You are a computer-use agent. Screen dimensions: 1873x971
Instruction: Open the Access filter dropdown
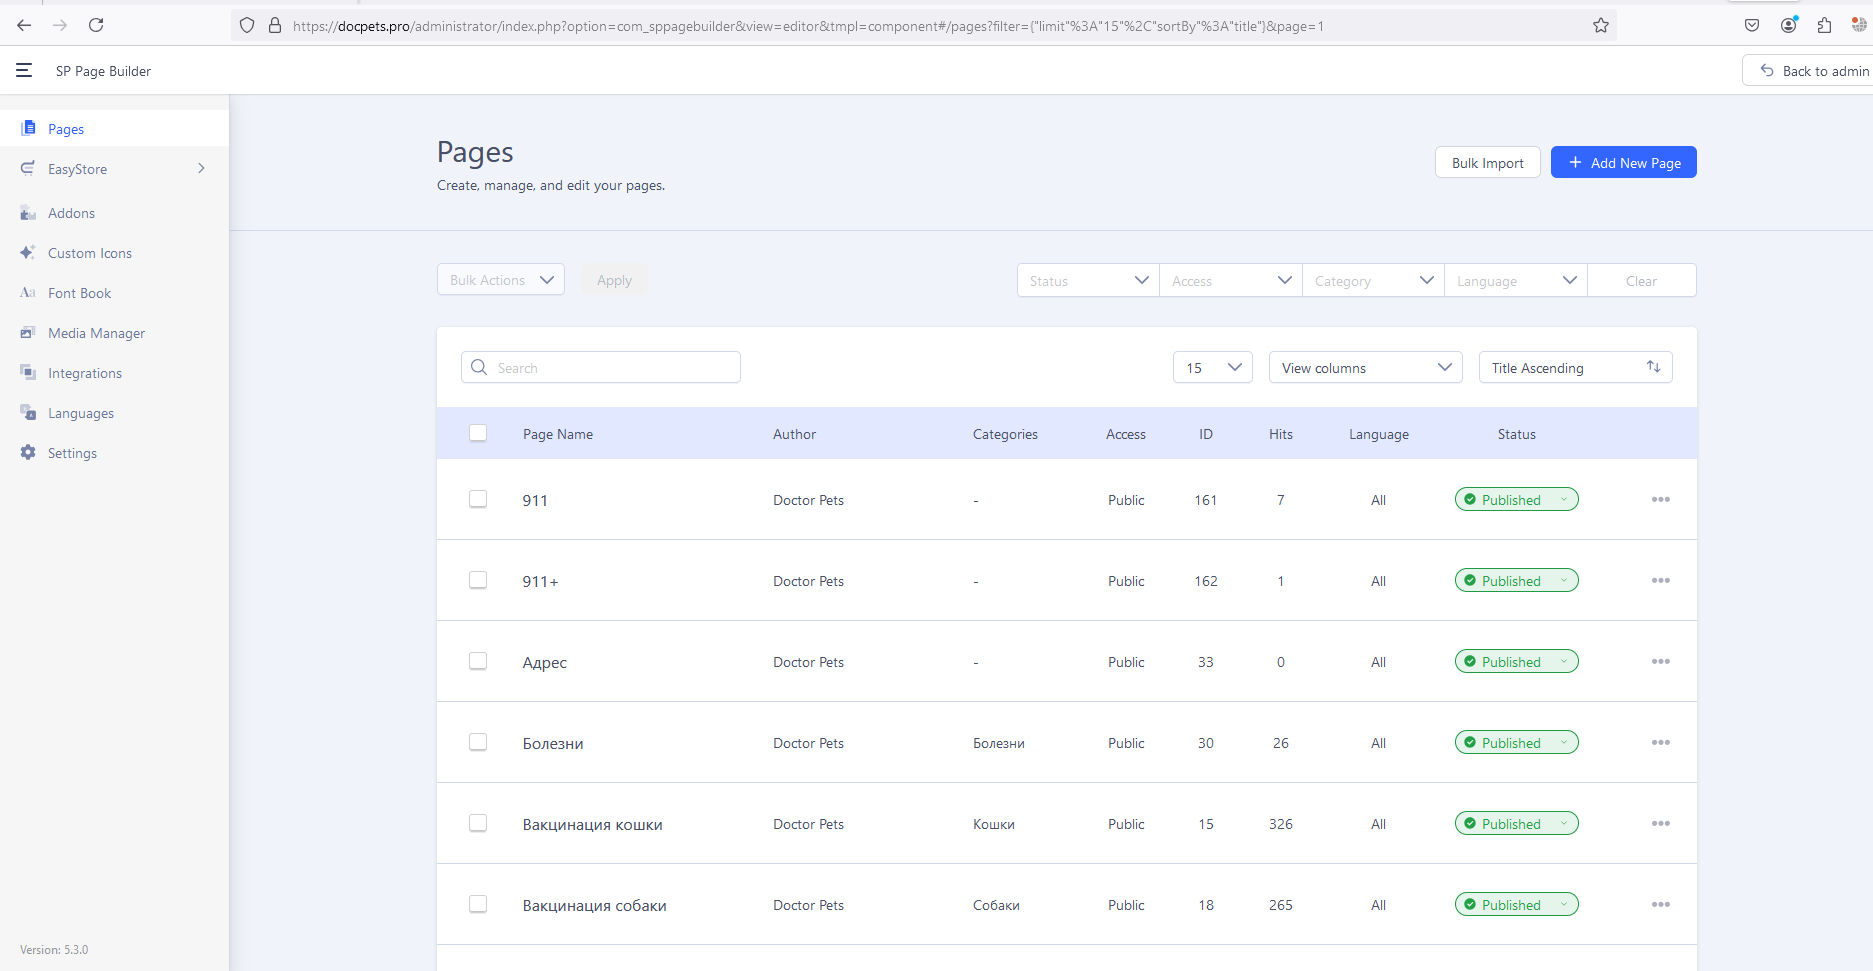coord(1231,280)
